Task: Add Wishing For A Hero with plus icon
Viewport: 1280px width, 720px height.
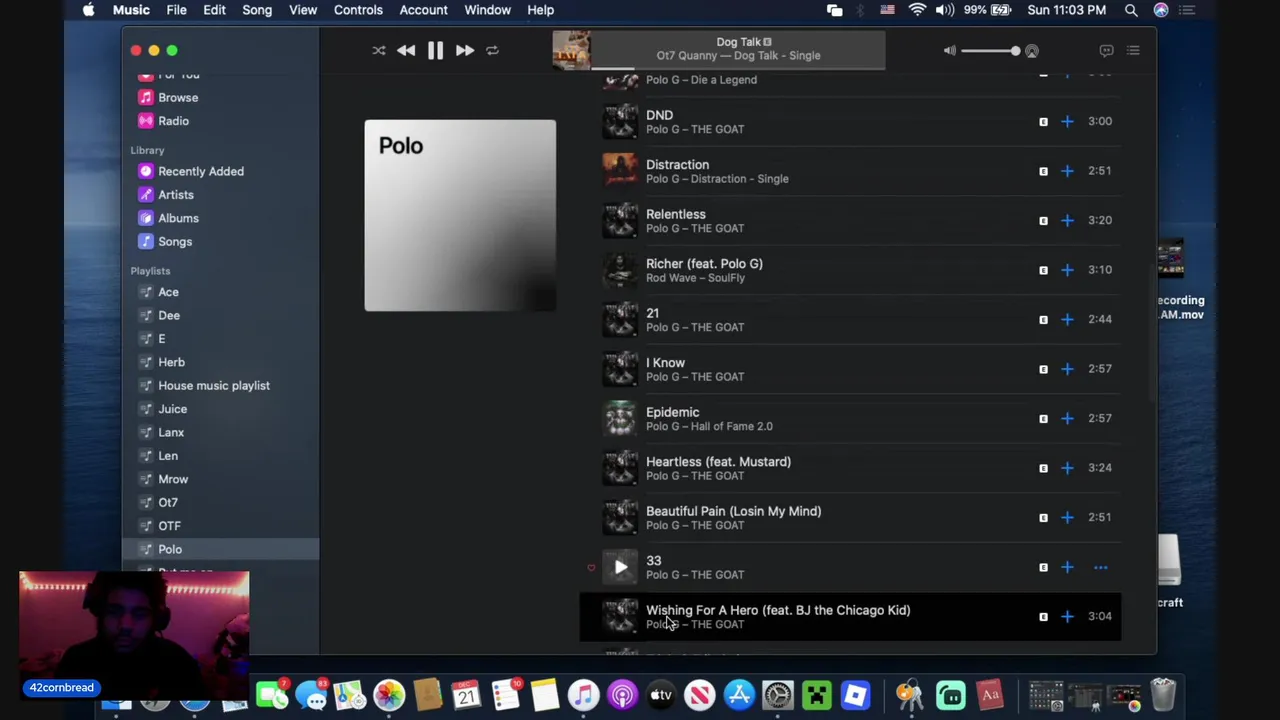Action: pyautogui.click(x=1067, y=616)
